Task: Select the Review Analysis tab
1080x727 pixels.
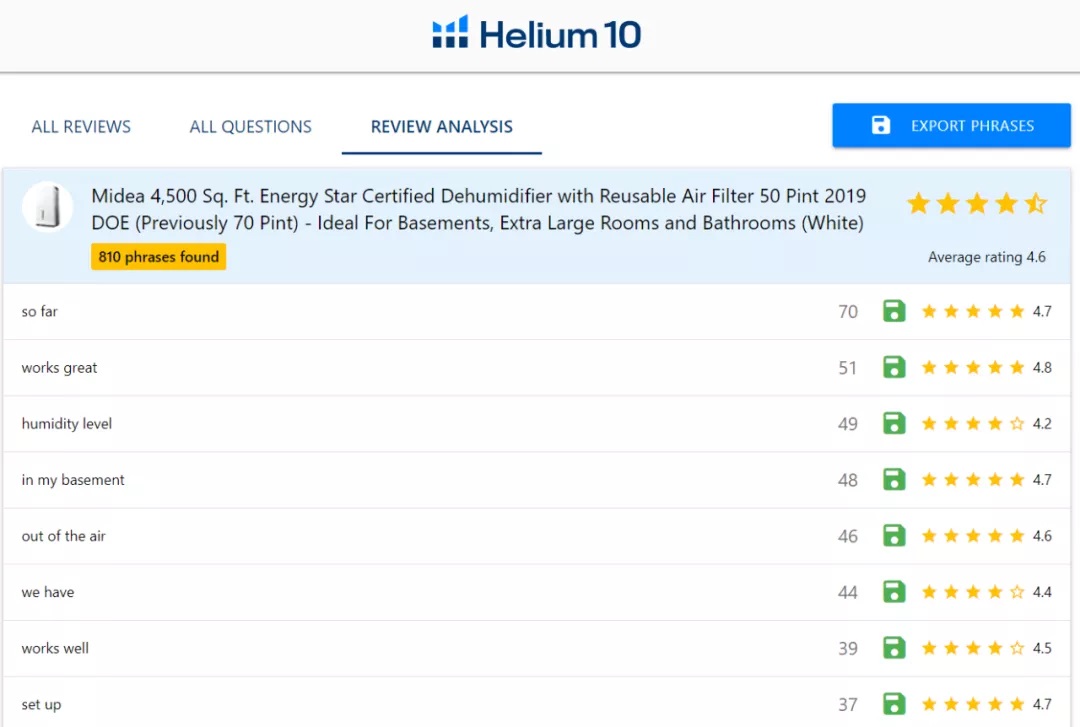Action: [441, 127]
